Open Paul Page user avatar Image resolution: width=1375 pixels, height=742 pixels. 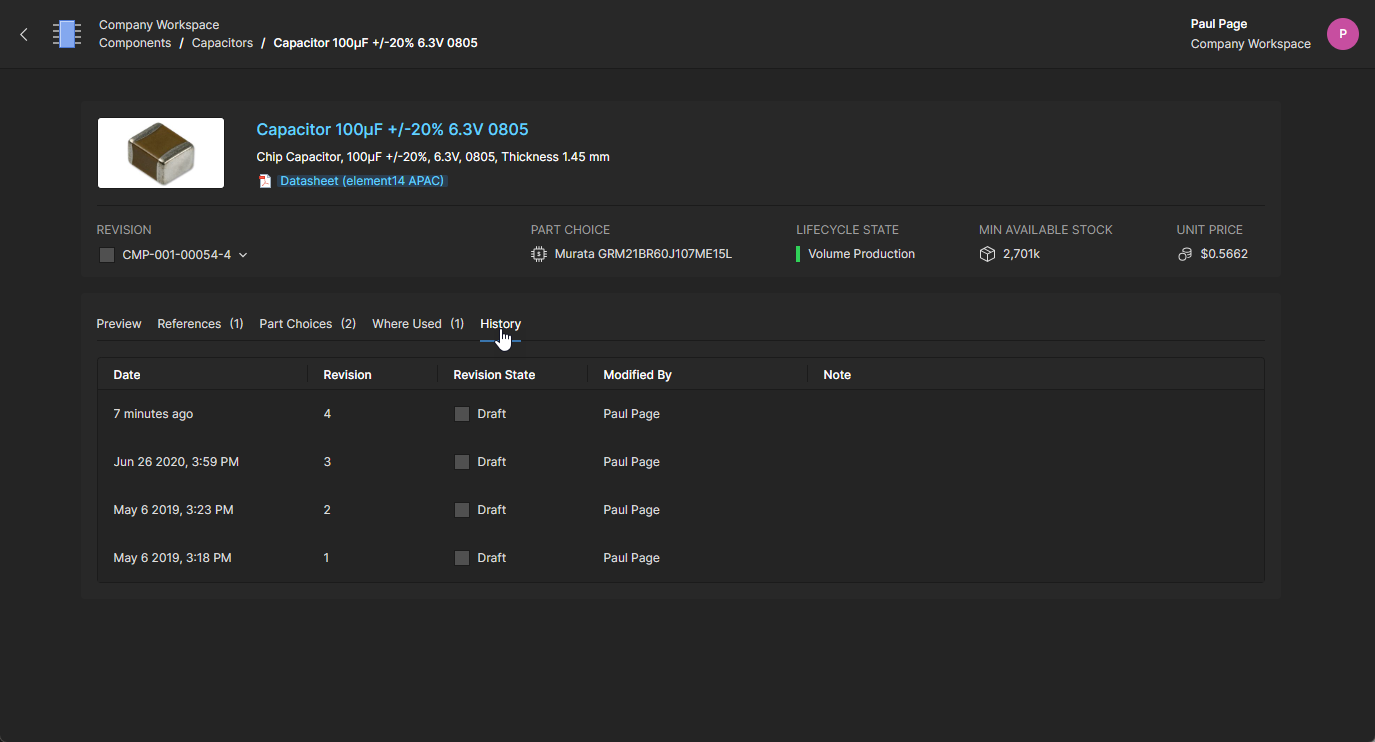[x=1342, y=34]
